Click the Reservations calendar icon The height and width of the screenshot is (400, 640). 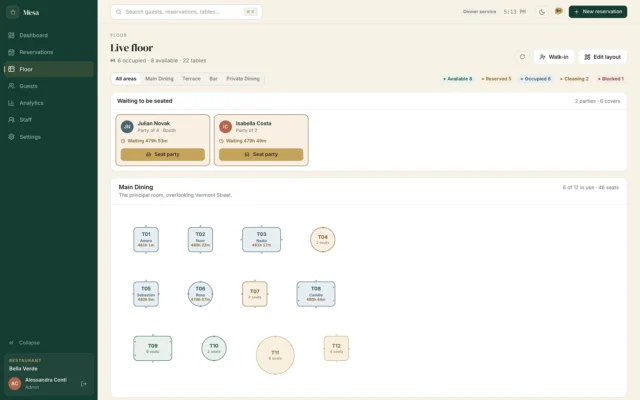pyautogui.click(x=11, y=52)
